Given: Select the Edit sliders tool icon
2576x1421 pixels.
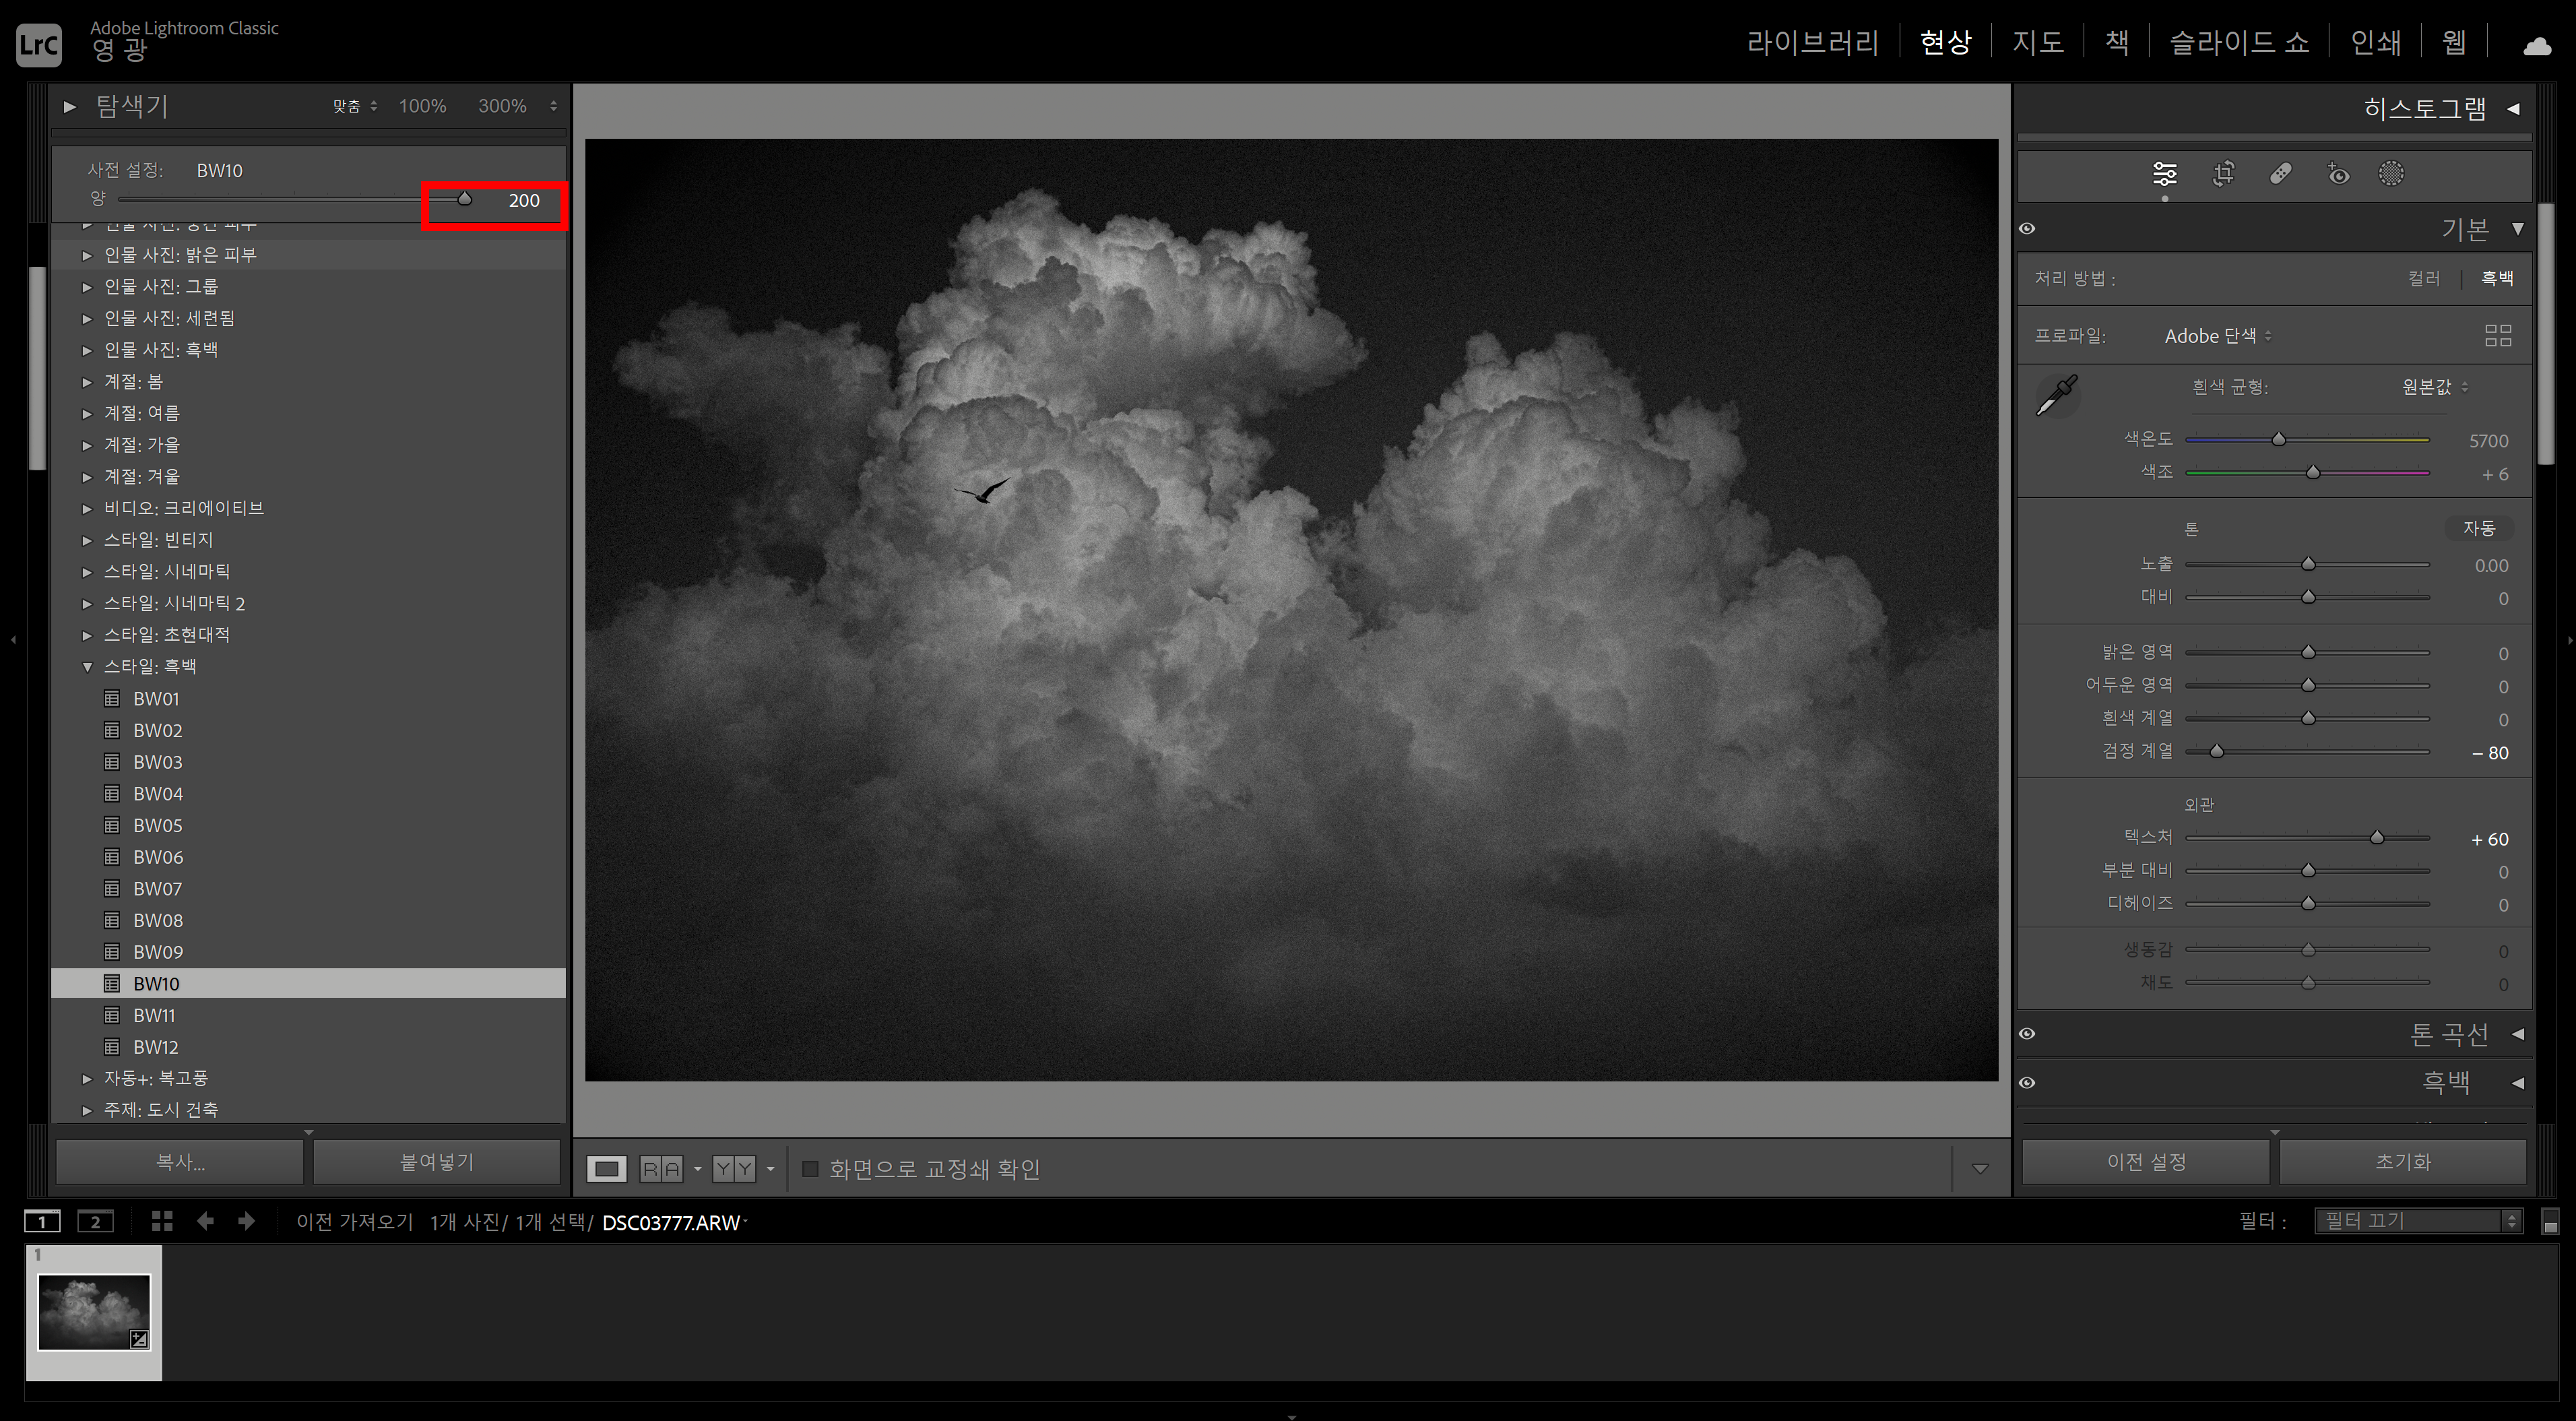Looking at the screenshot, I should click(x=2164, y=174).
